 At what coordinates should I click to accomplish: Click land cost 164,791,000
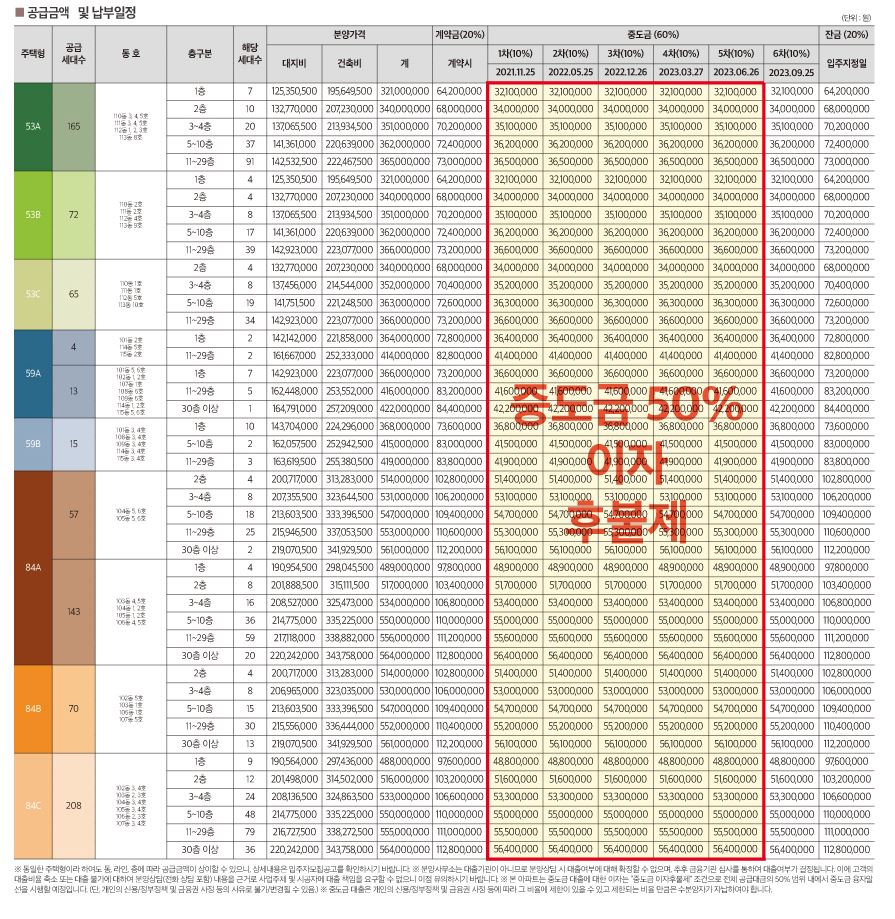point(294,409)
